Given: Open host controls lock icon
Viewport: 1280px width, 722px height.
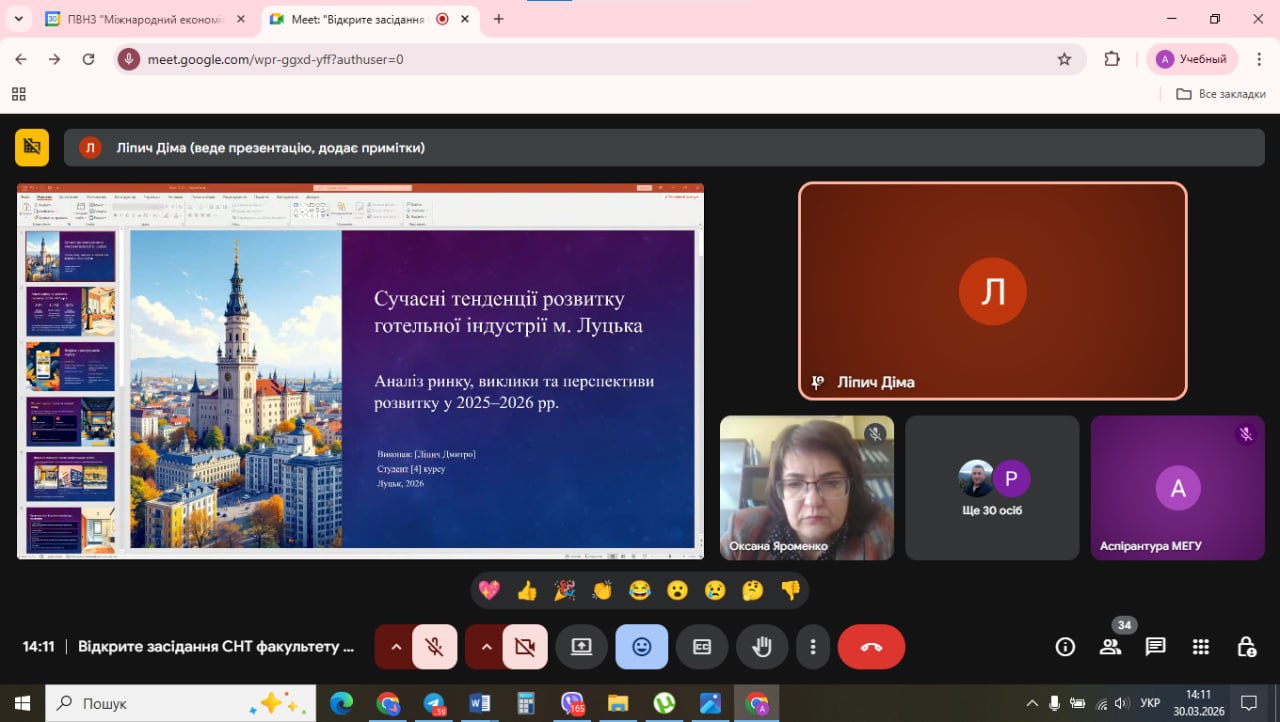Looking at the screenshot, I should pyautogui.click(x=1246, y=646).
